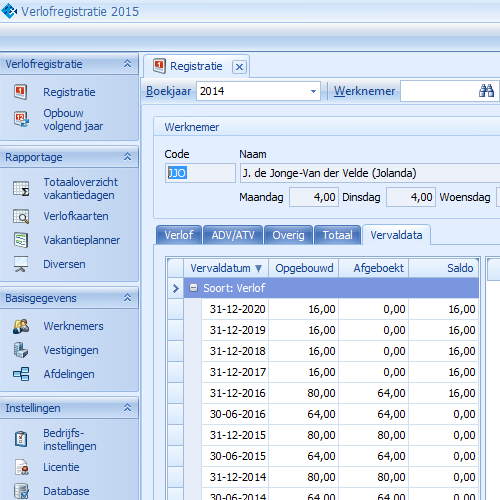Image resolution: width=500 pixels, height=500 pixels.
Task: Open Totaaloverzicht vakantiedagen report icon
Action: pos(21,189)
